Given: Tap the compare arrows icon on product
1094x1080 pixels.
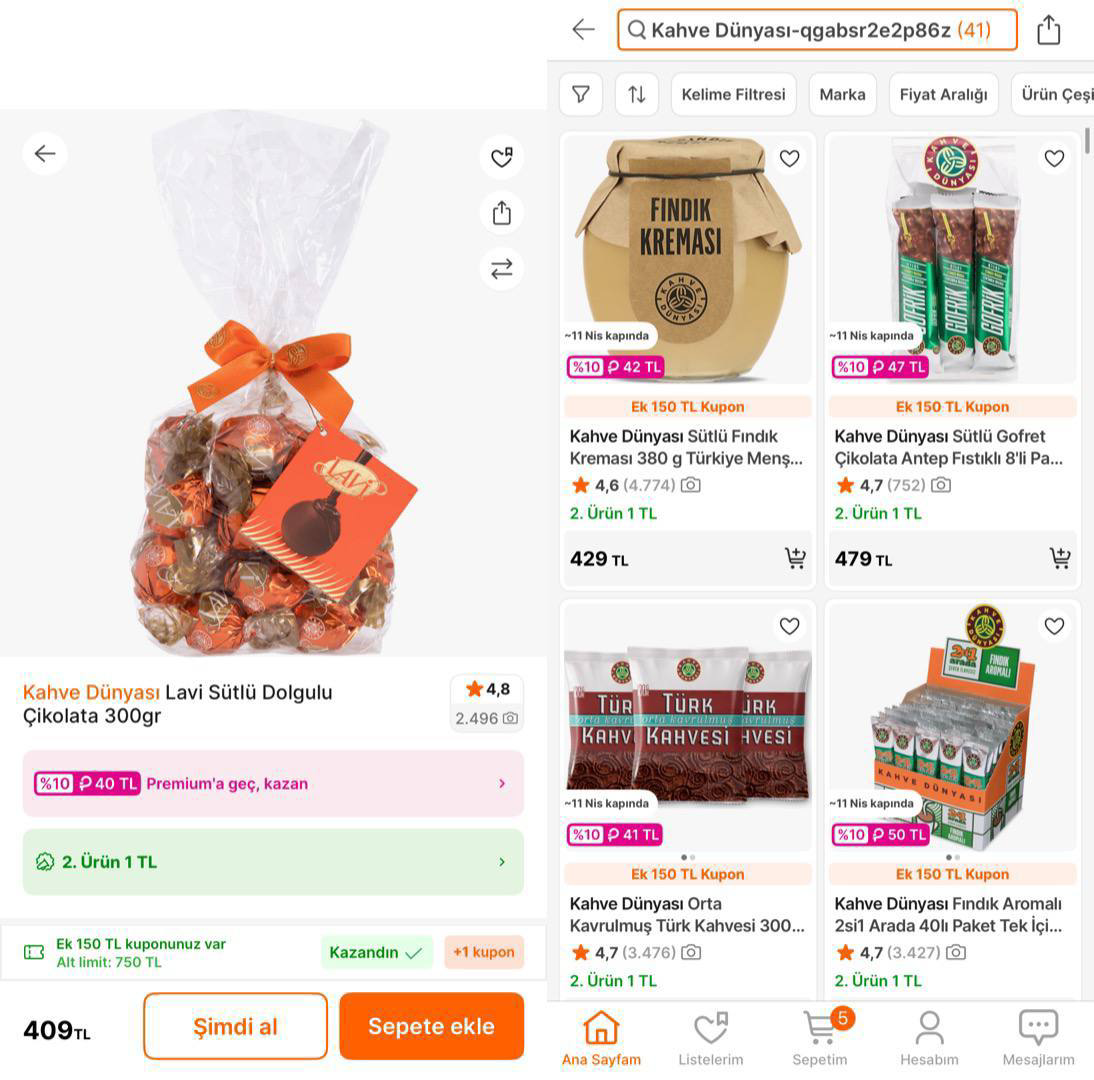Looking at the screenshot, I should 501,268.
